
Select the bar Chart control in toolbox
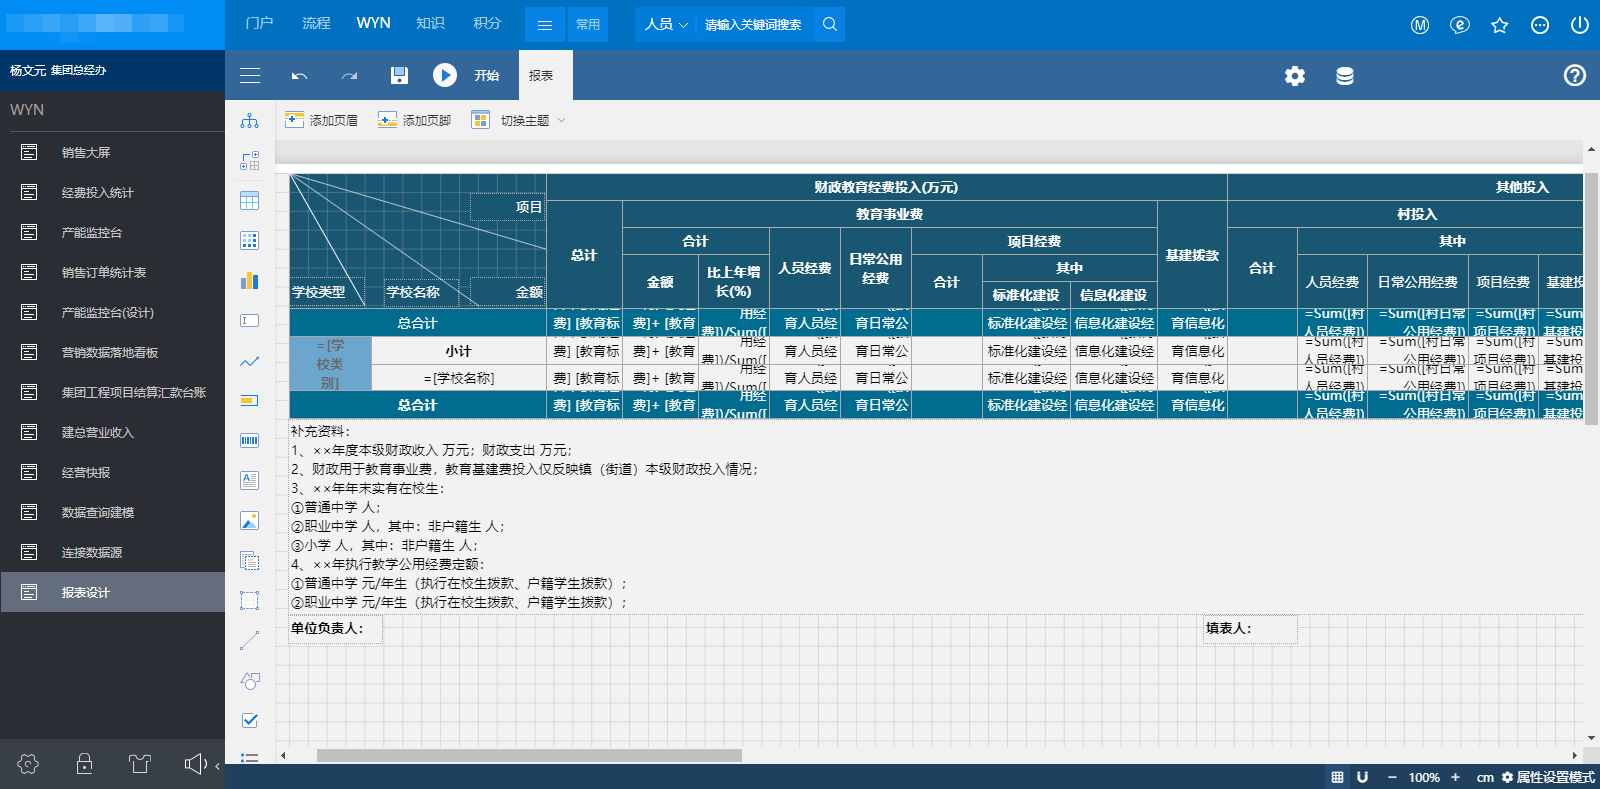(x=250, y=281)
